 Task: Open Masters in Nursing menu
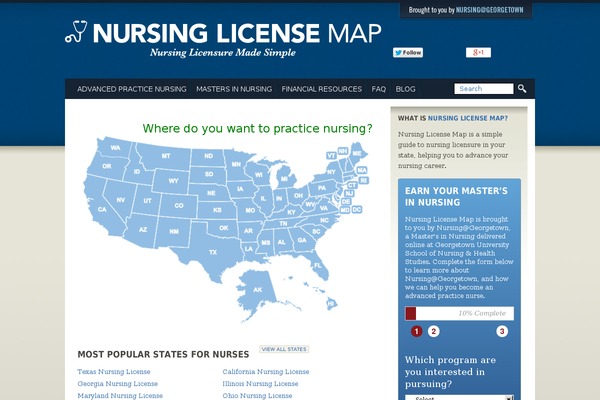click(x=234, y=89)
